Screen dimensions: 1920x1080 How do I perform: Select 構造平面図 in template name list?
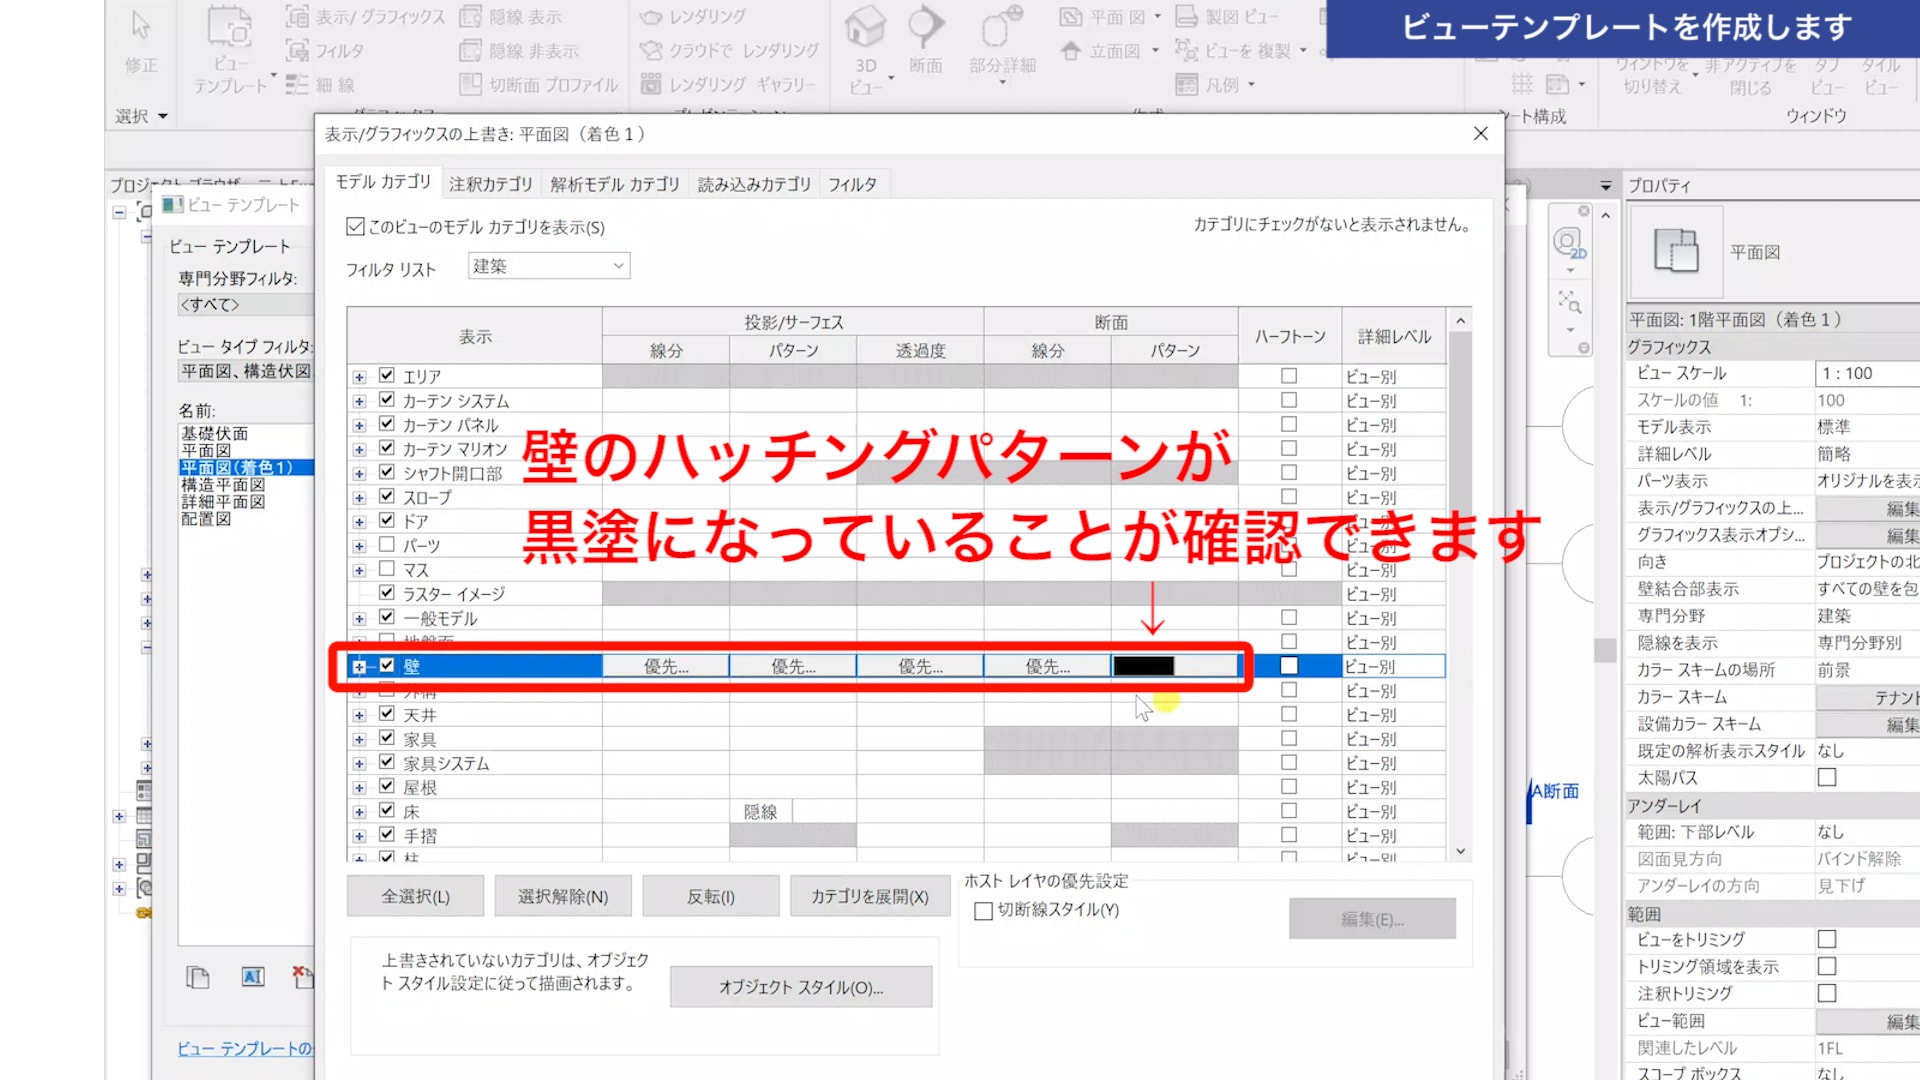223,485
